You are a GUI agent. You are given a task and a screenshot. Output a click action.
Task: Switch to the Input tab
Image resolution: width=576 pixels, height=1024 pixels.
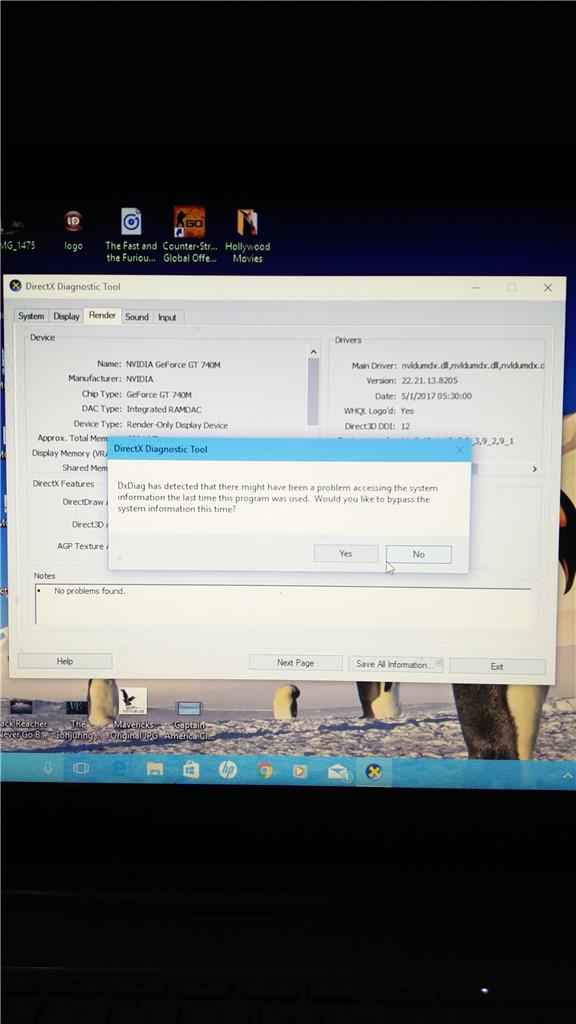(167, 317)
